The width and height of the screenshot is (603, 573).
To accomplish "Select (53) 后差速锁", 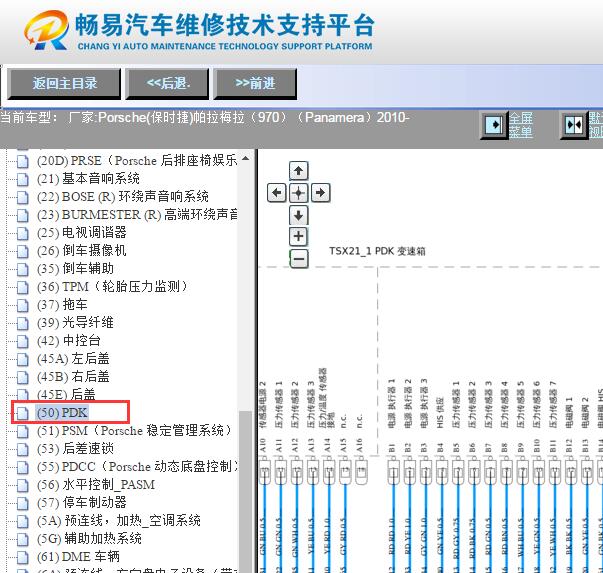I will (75, 448).
